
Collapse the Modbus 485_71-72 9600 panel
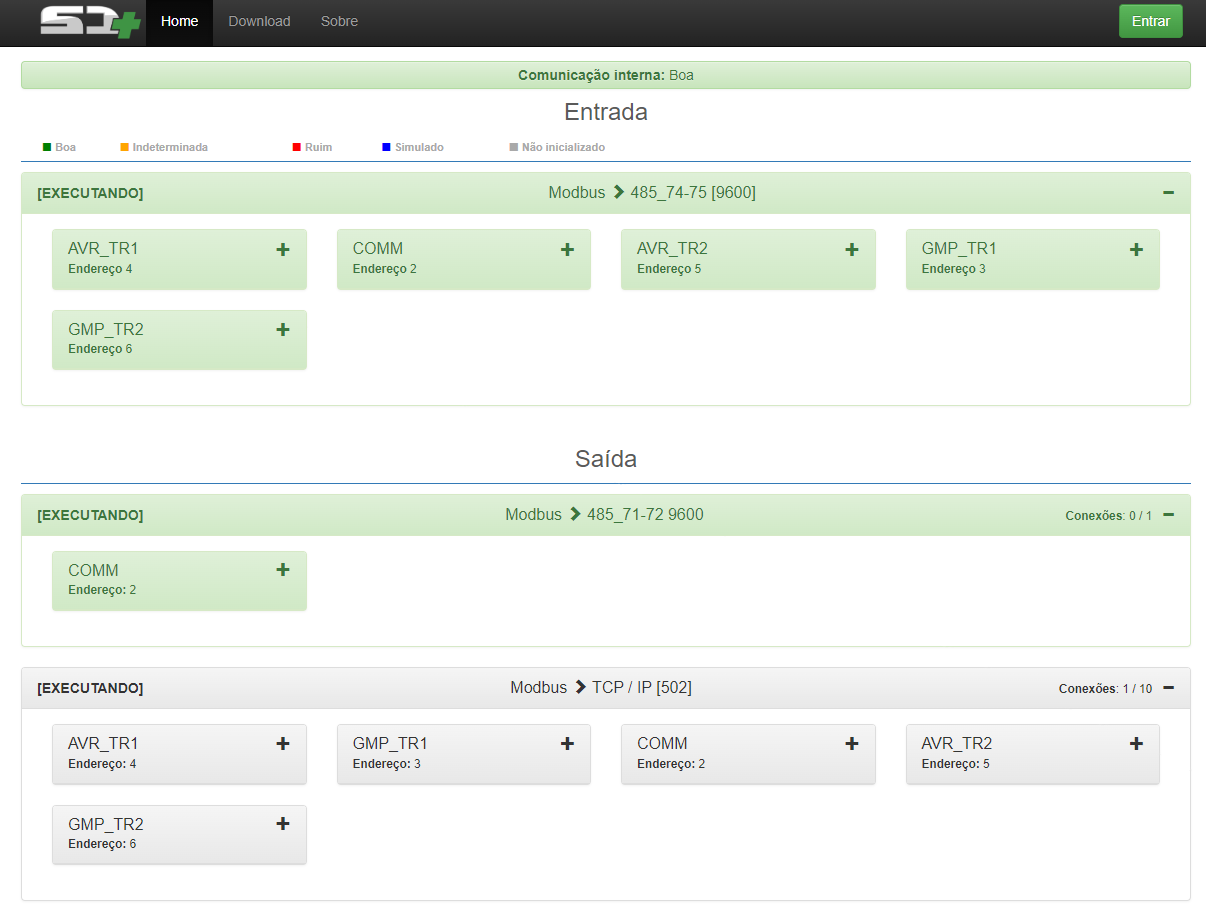pos(1168,515)
